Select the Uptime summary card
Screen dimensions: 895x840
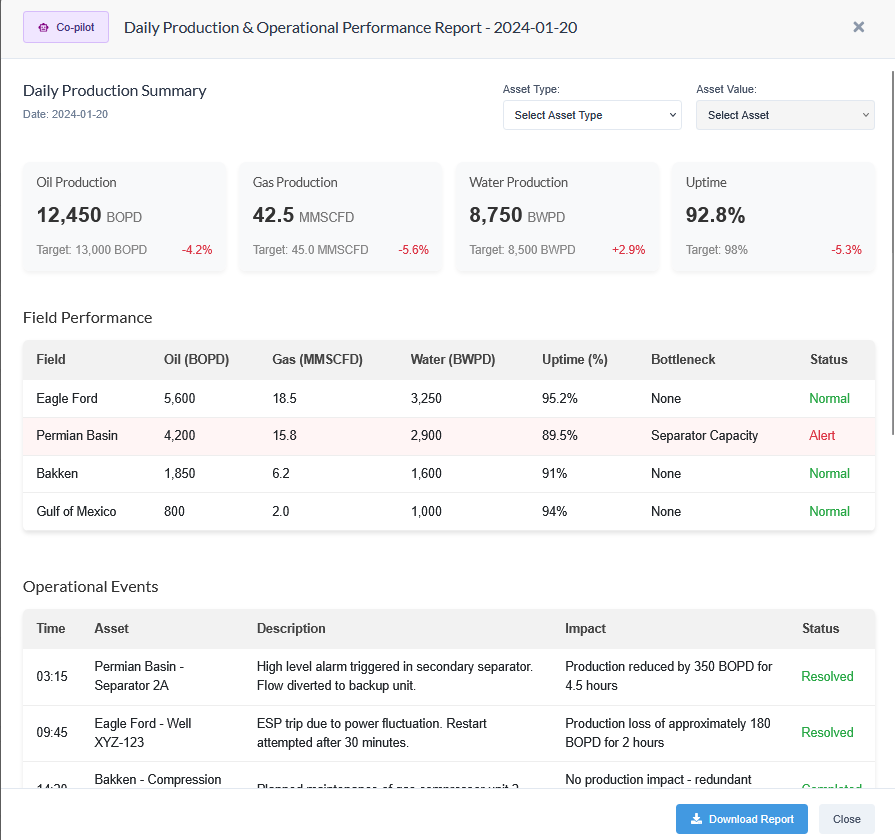click(773, 217)
